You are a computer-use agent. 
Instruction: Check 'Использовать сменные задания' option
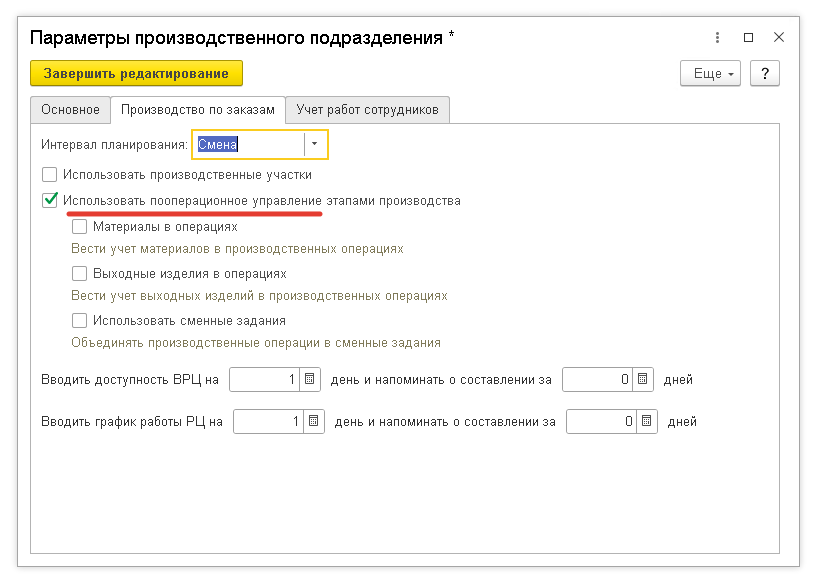(x=80, y=321)
